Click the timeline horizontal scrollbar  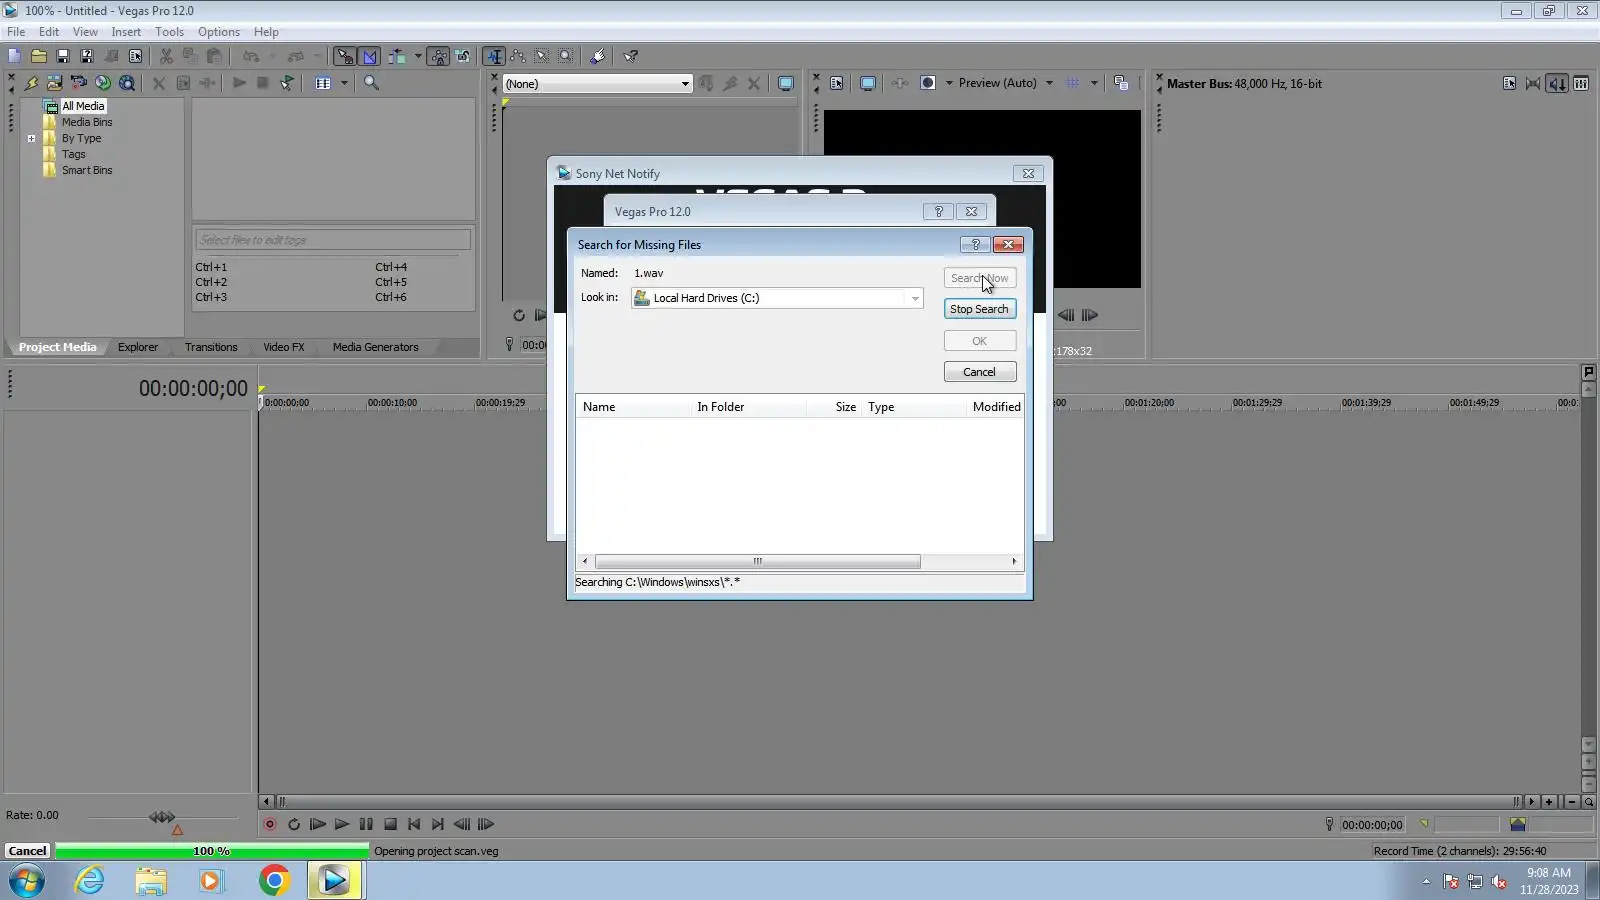897,802
